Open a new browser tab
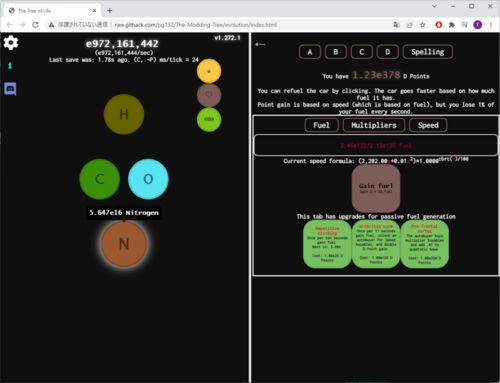Viewport: 500px width, 383px height. pos(109,11)
